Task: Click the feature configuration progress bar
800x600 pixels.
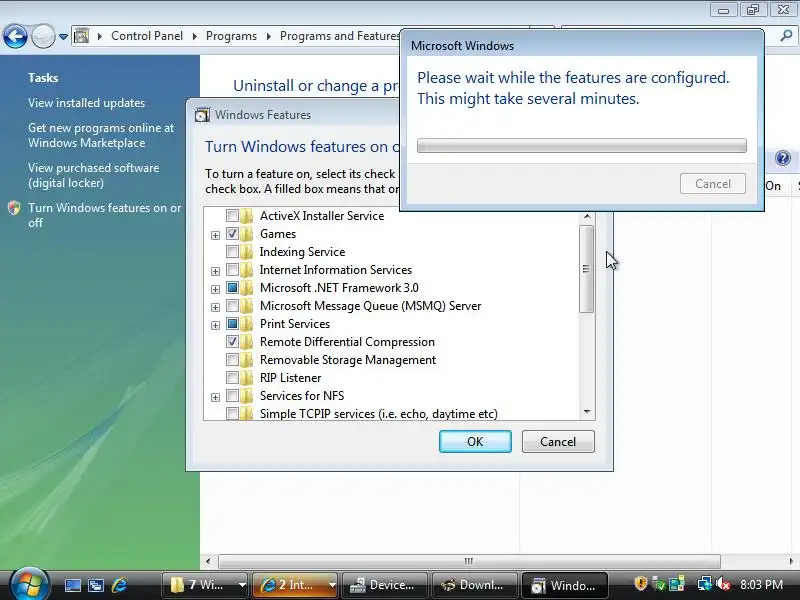Action: (x=582, y=145)
